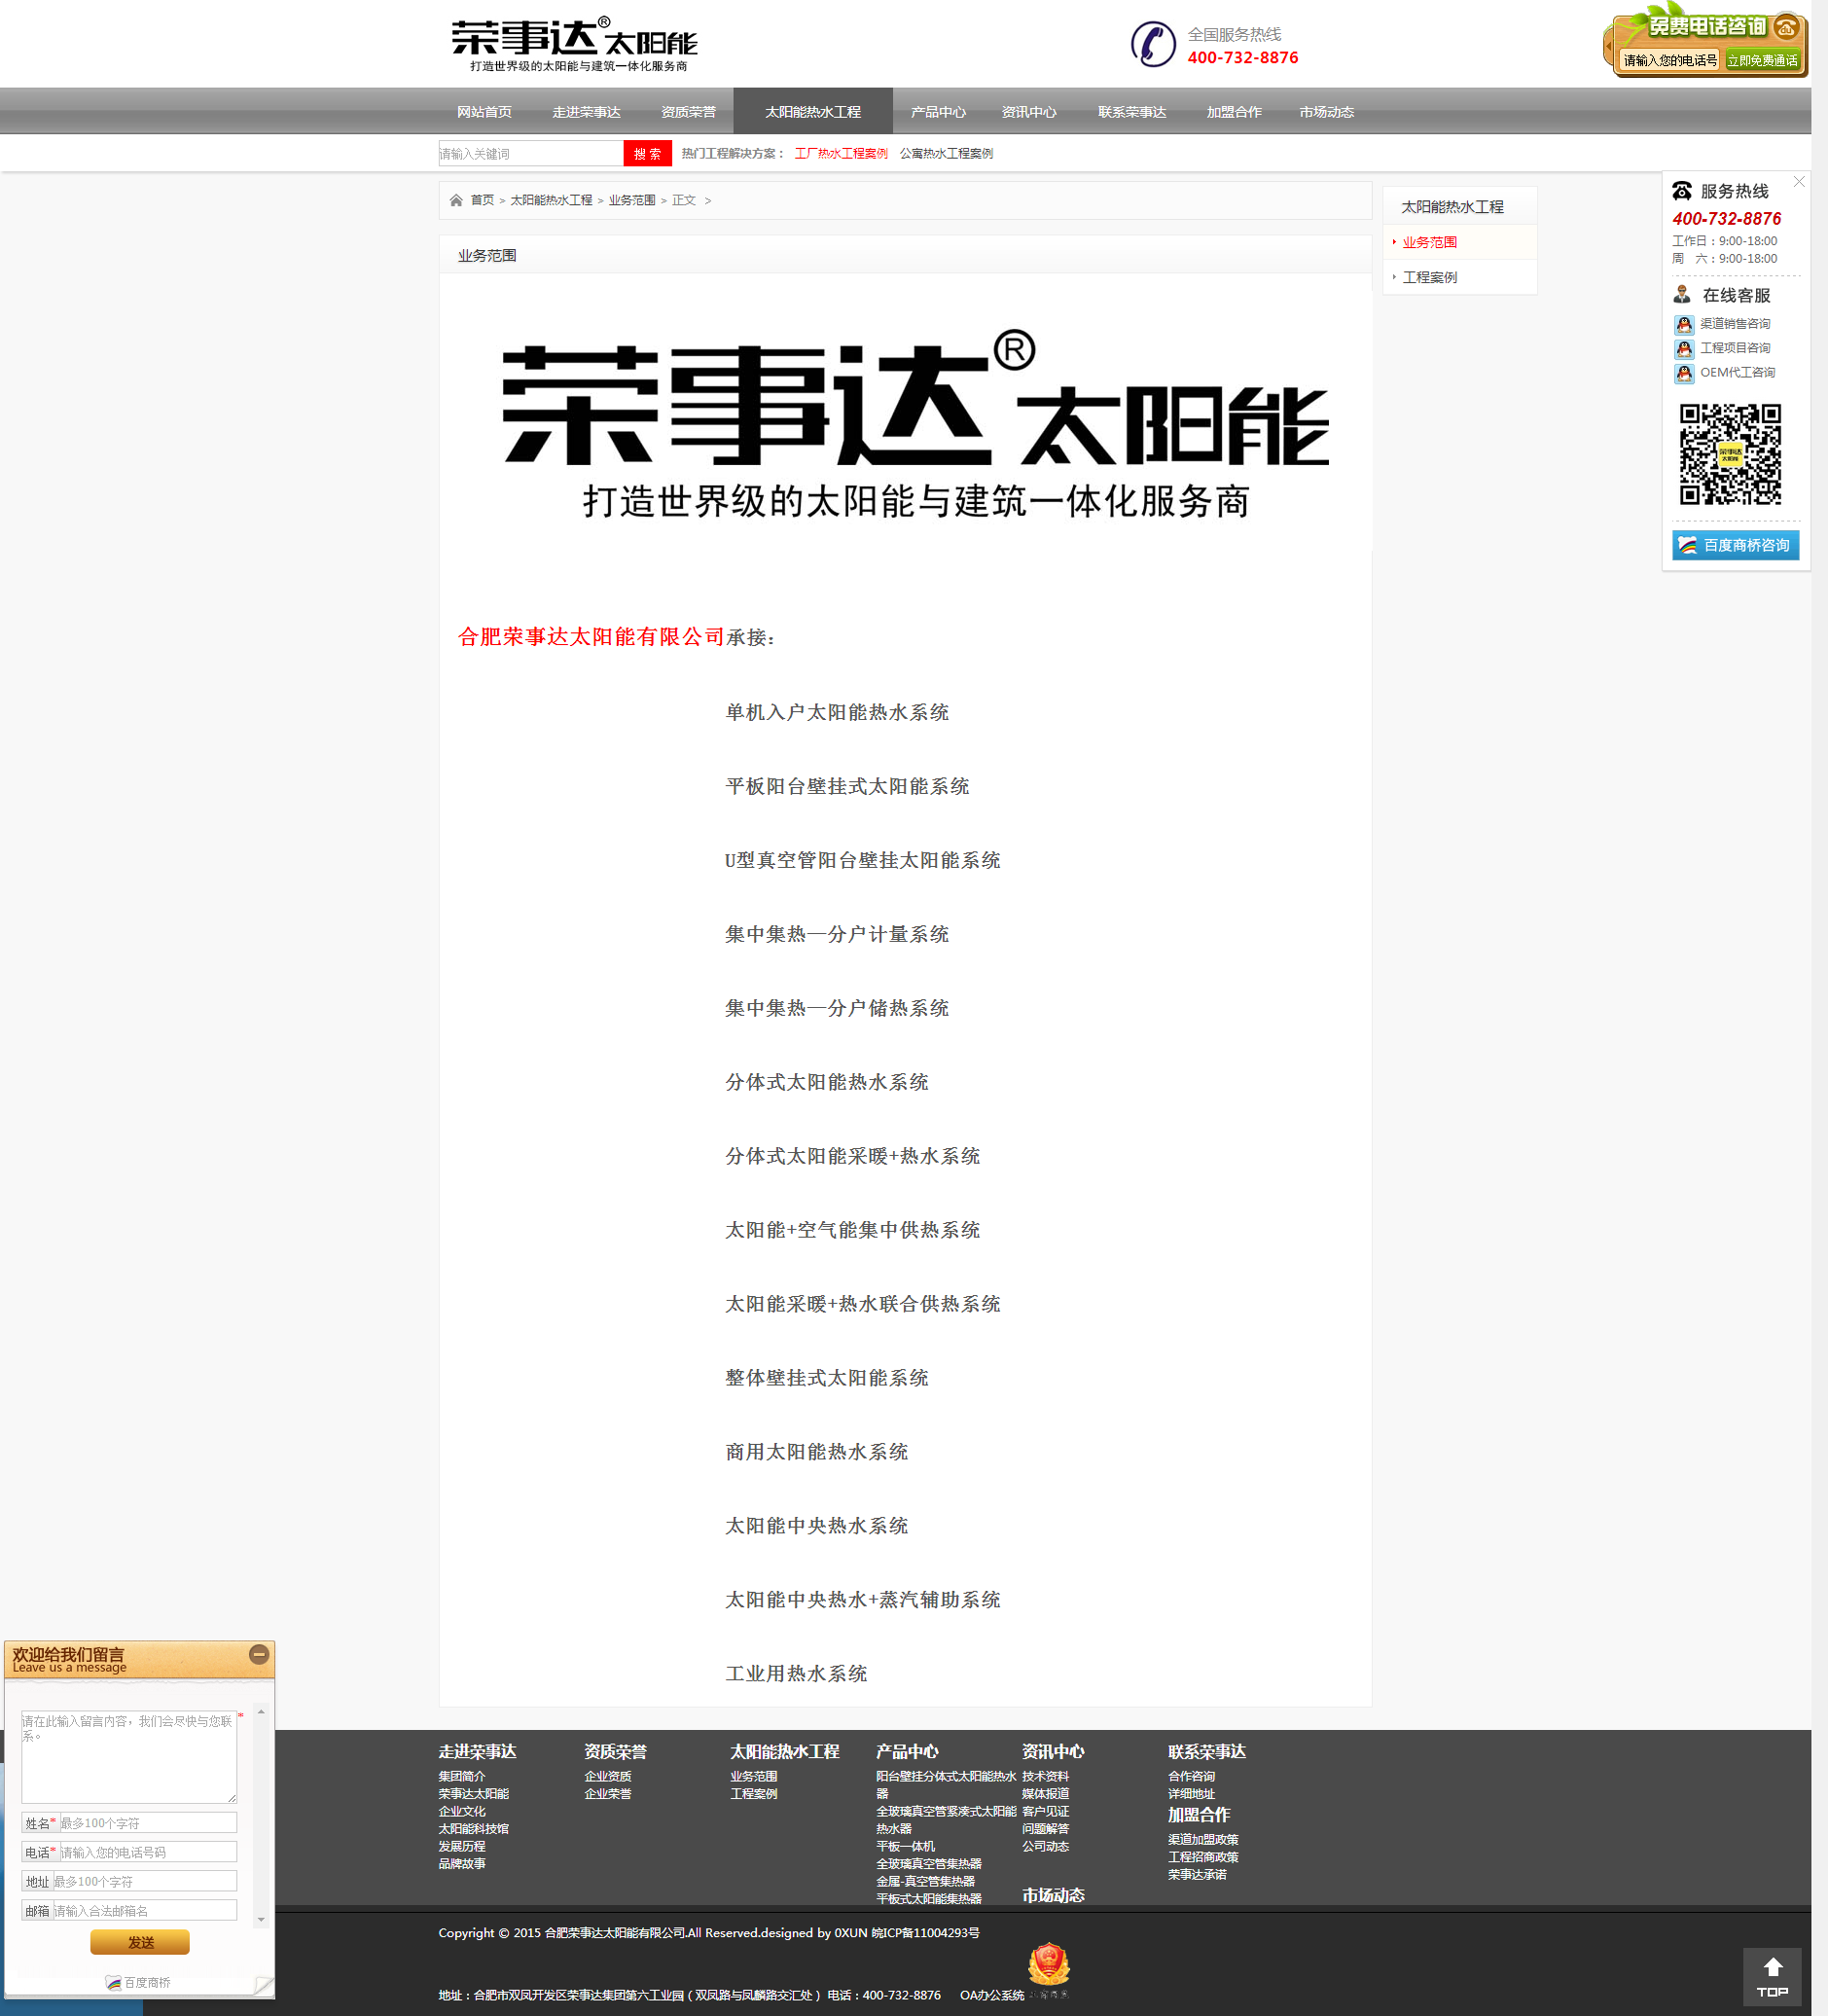Image resolution: width=1828 pixels, height=2016 pixels.
Task: Click the 工程项目咨询 QQ penguin icon
Action: tap(1684, 348)
